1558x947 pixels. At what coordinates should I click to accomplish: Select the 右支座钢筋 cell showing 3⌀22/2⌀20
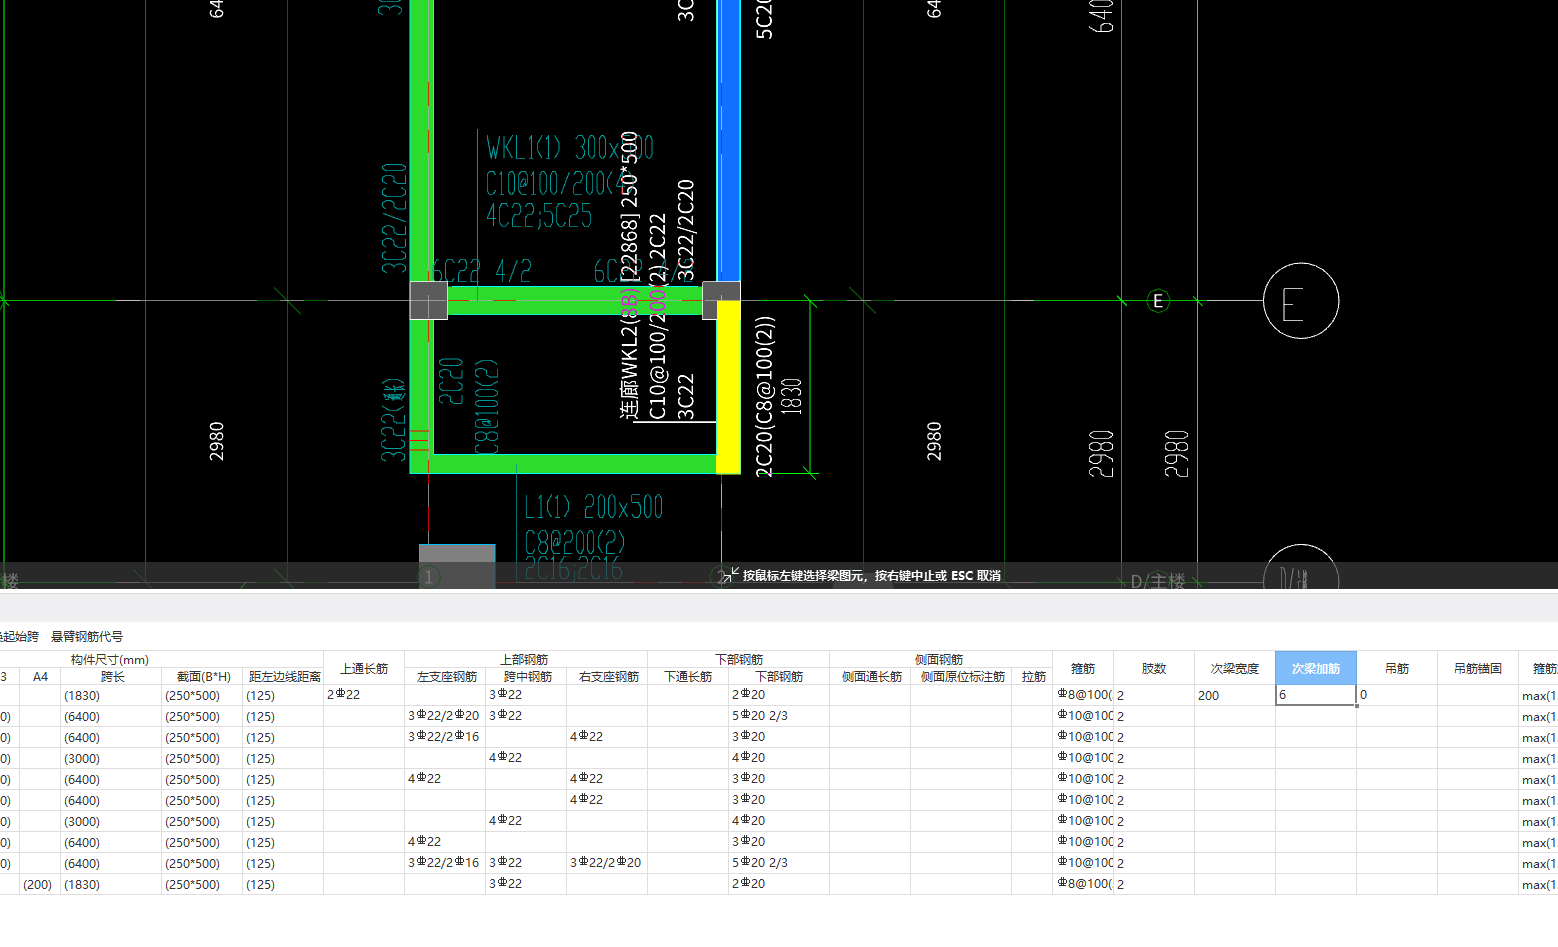click(x=608, y=863)
